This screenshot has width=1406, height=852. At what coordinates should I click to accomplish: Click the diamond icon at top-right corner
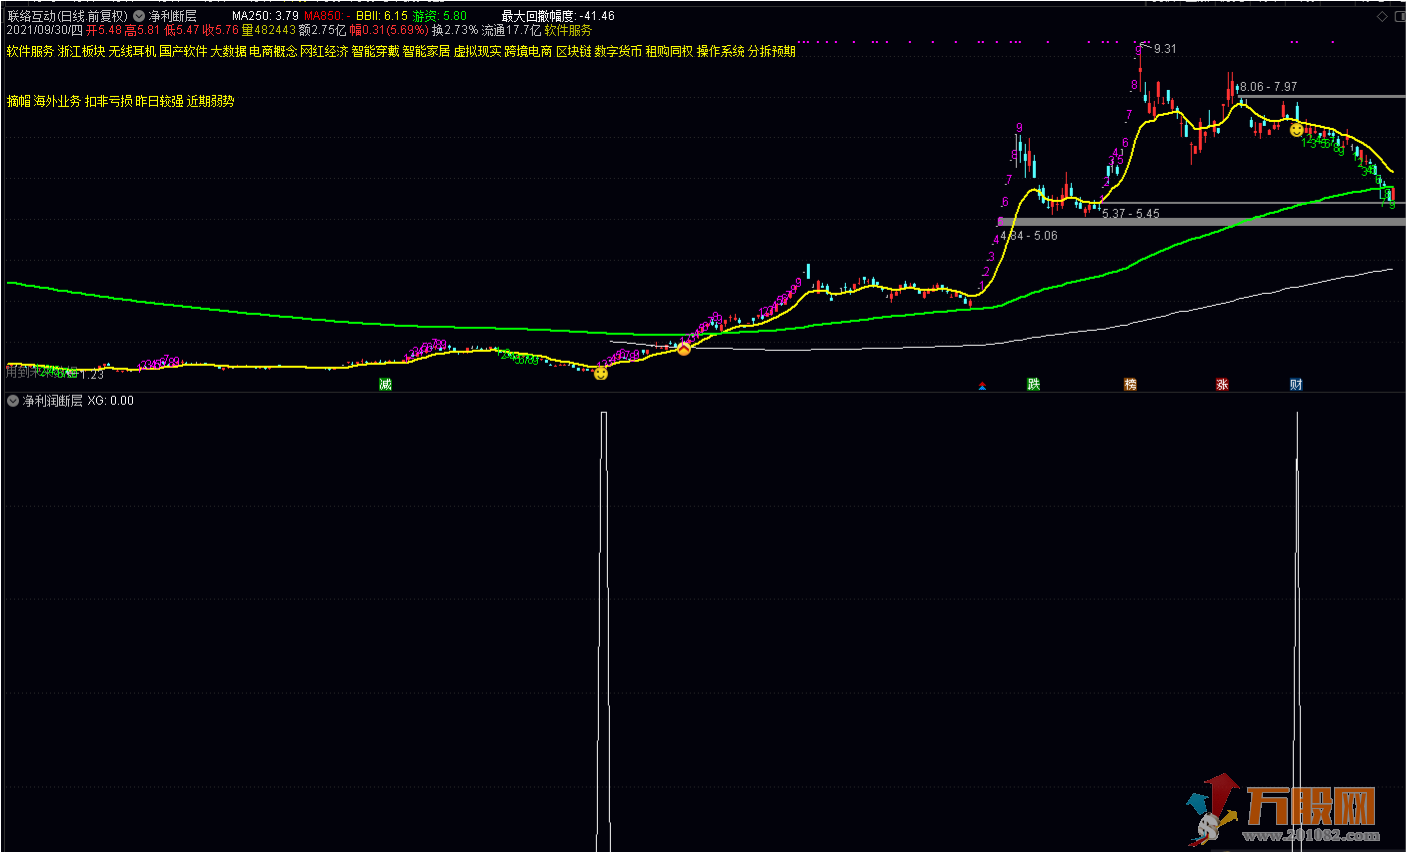click(1383, 17)
